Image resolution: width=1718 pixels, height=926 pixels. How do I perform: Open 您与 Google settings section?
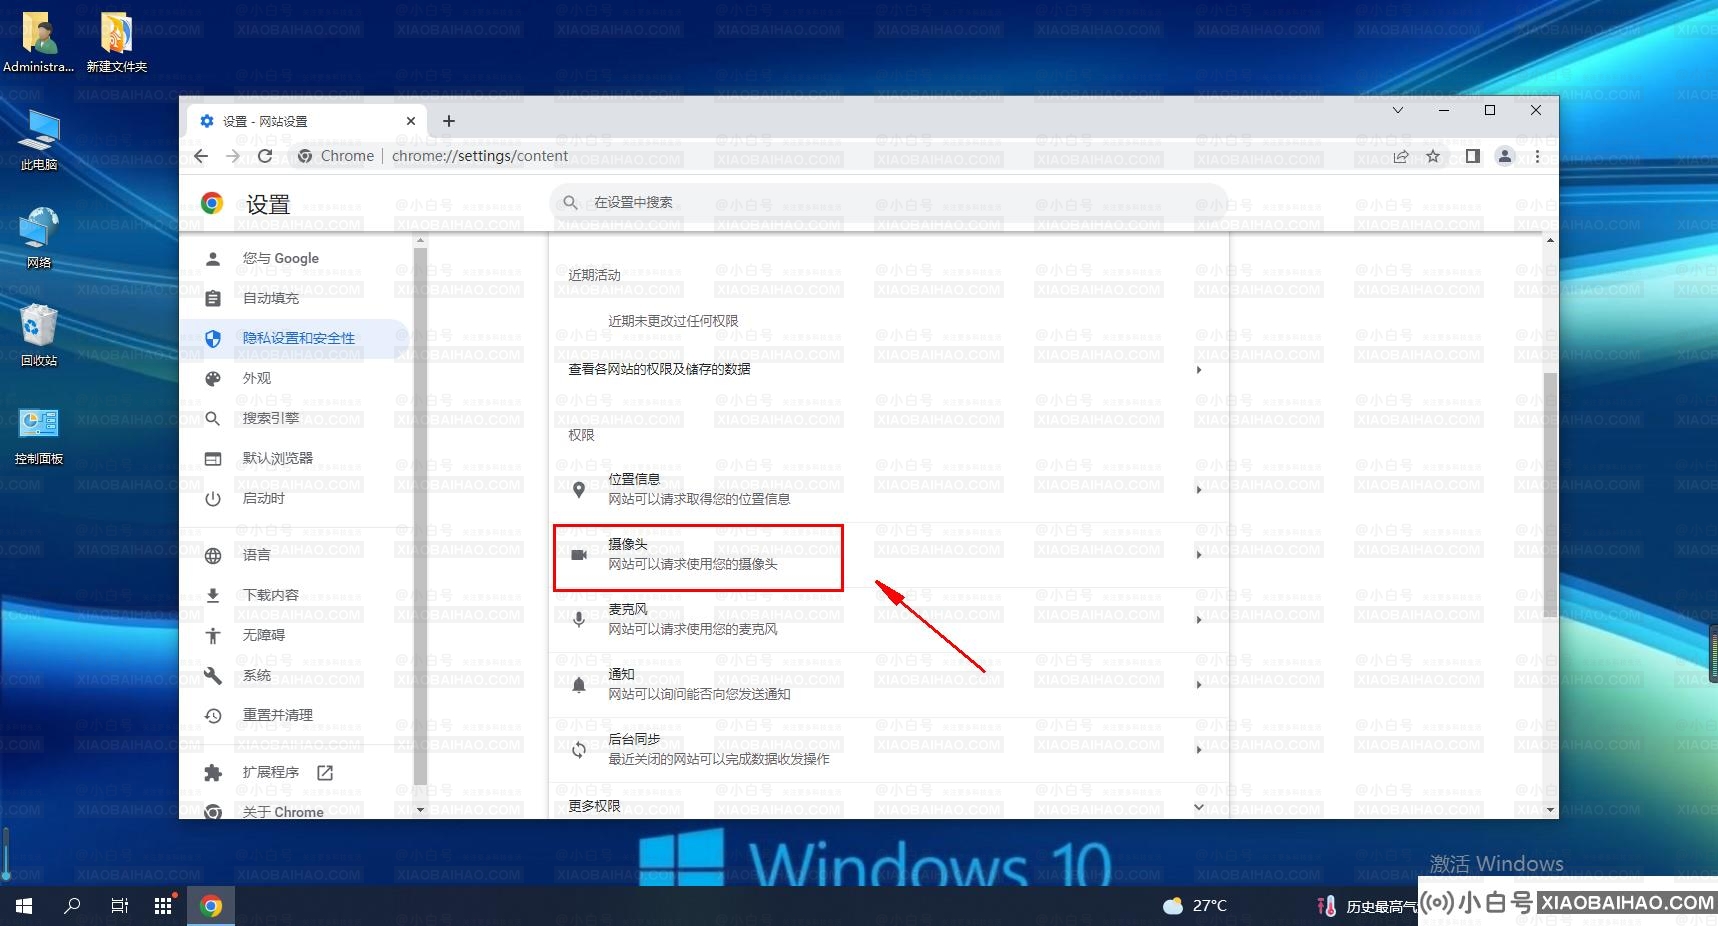pos(296,258)
